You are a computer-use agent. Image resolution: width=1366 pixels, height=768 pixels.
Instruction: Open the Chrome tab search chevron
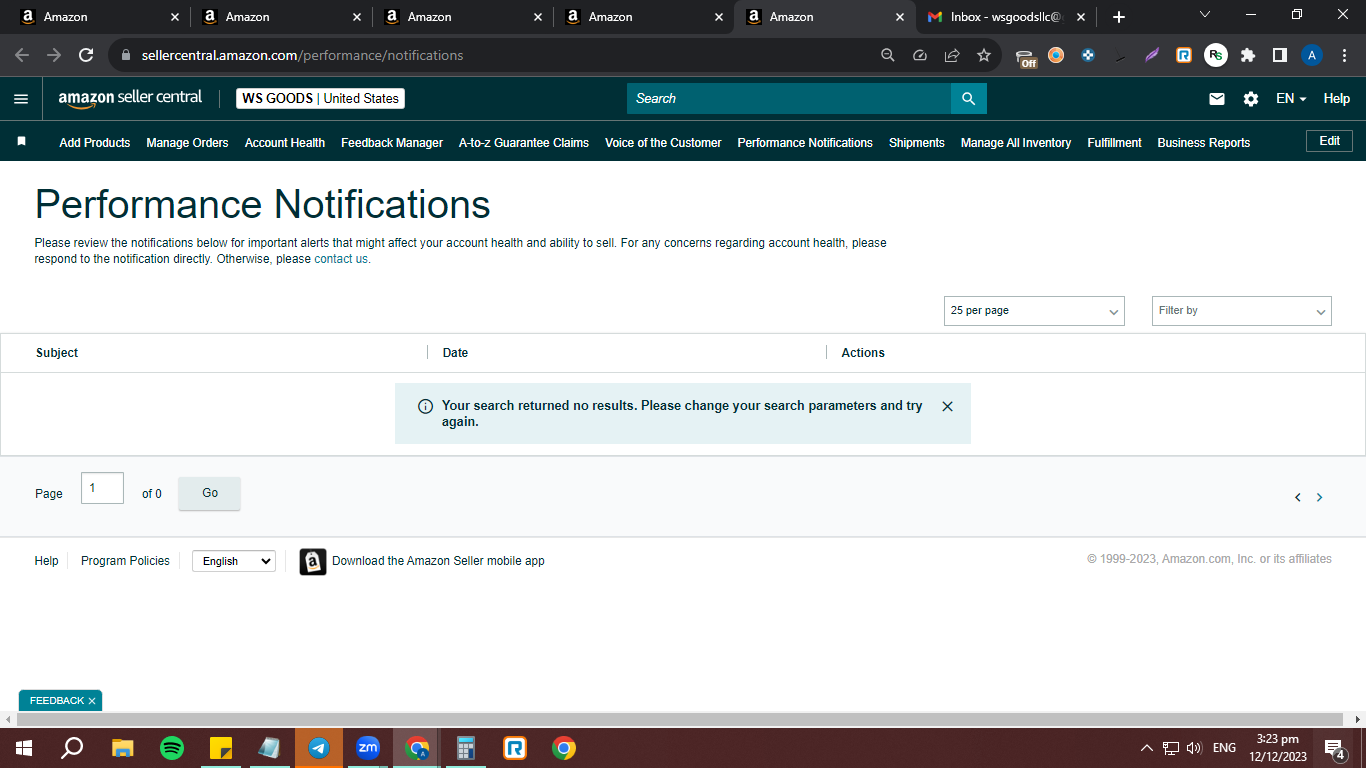[1204, 15]
